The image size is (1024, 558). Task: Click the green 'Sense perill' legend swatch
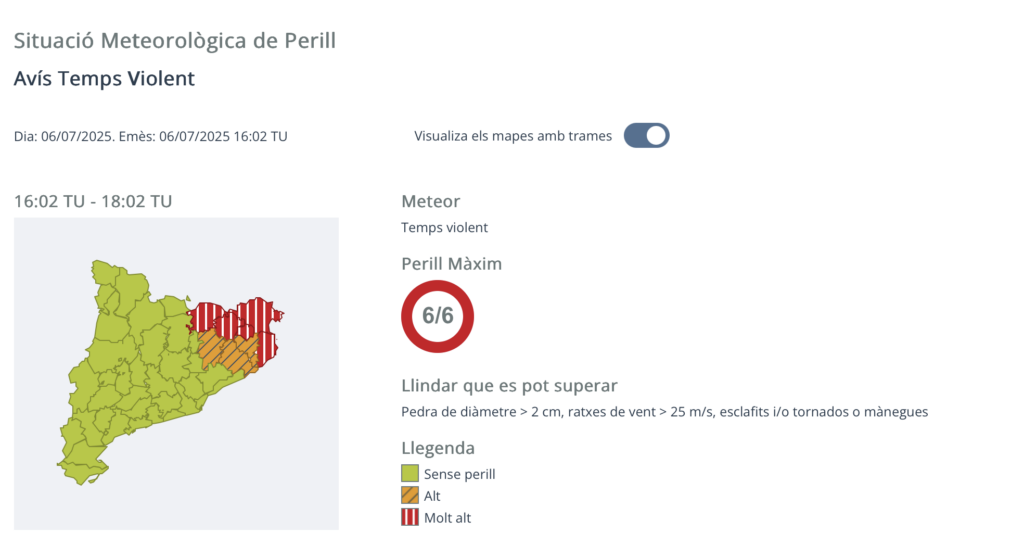(x=409, y=473)
